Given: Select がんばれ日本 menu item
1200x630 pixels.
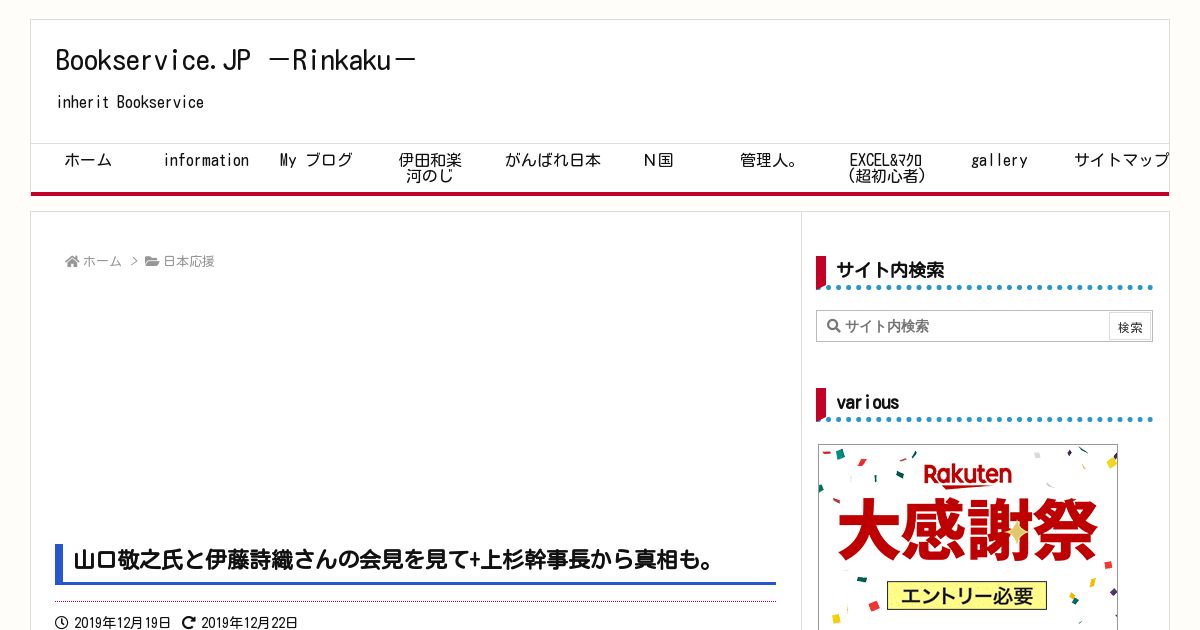Looking at the screenshot, I should (x=553, y=160).
